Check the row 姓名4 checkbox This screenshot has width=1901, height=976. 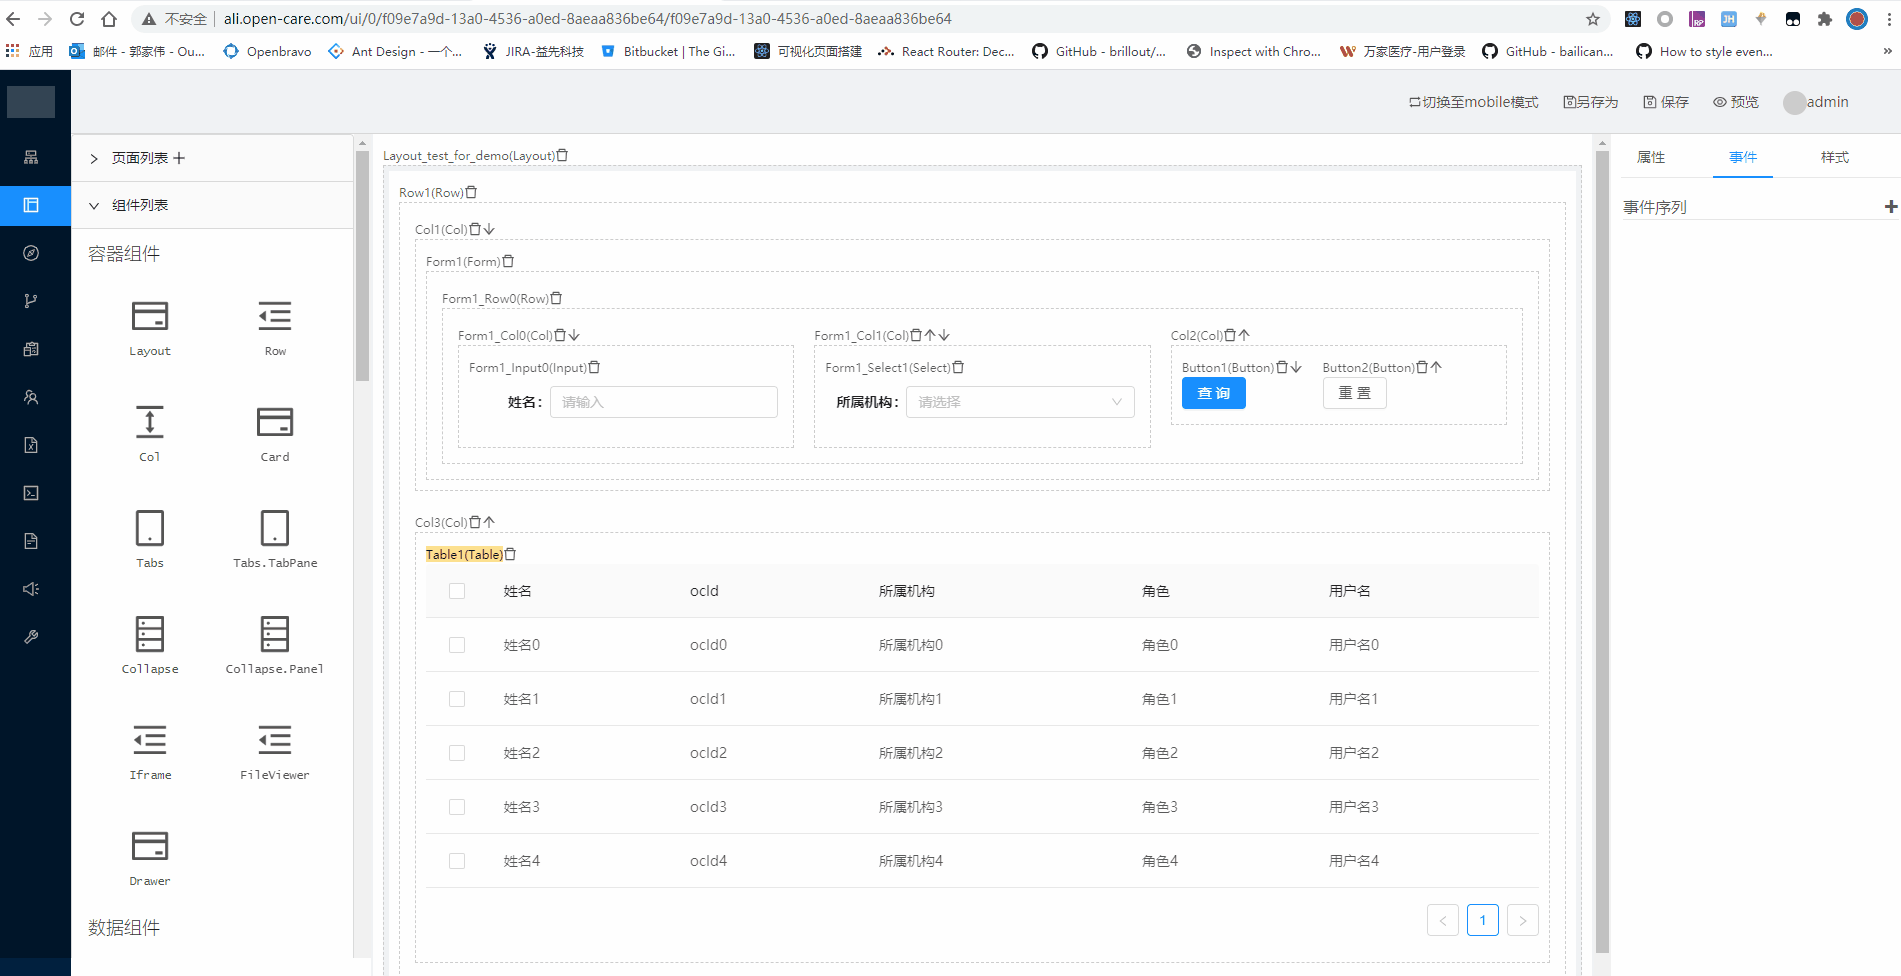[x=457, y=861]
